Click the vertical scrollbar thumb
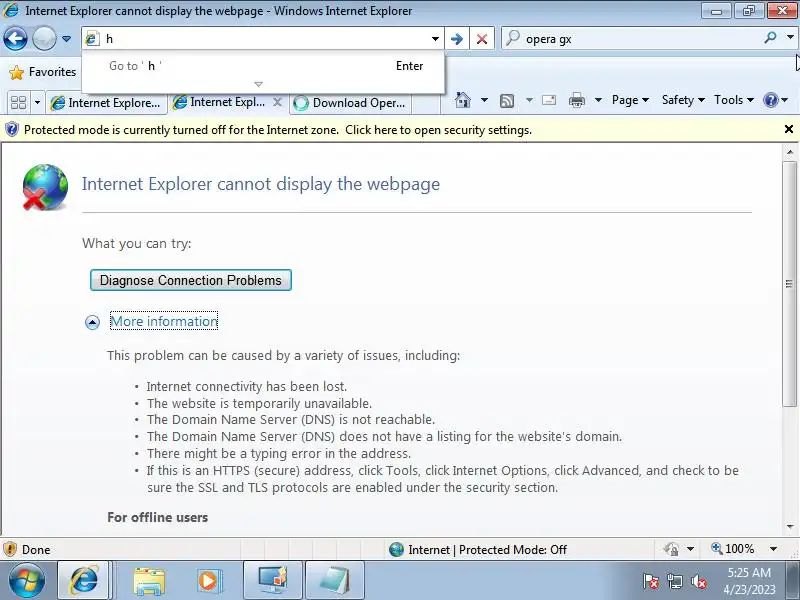The width and height of the screenshot is (800, 600). (789, 284)
